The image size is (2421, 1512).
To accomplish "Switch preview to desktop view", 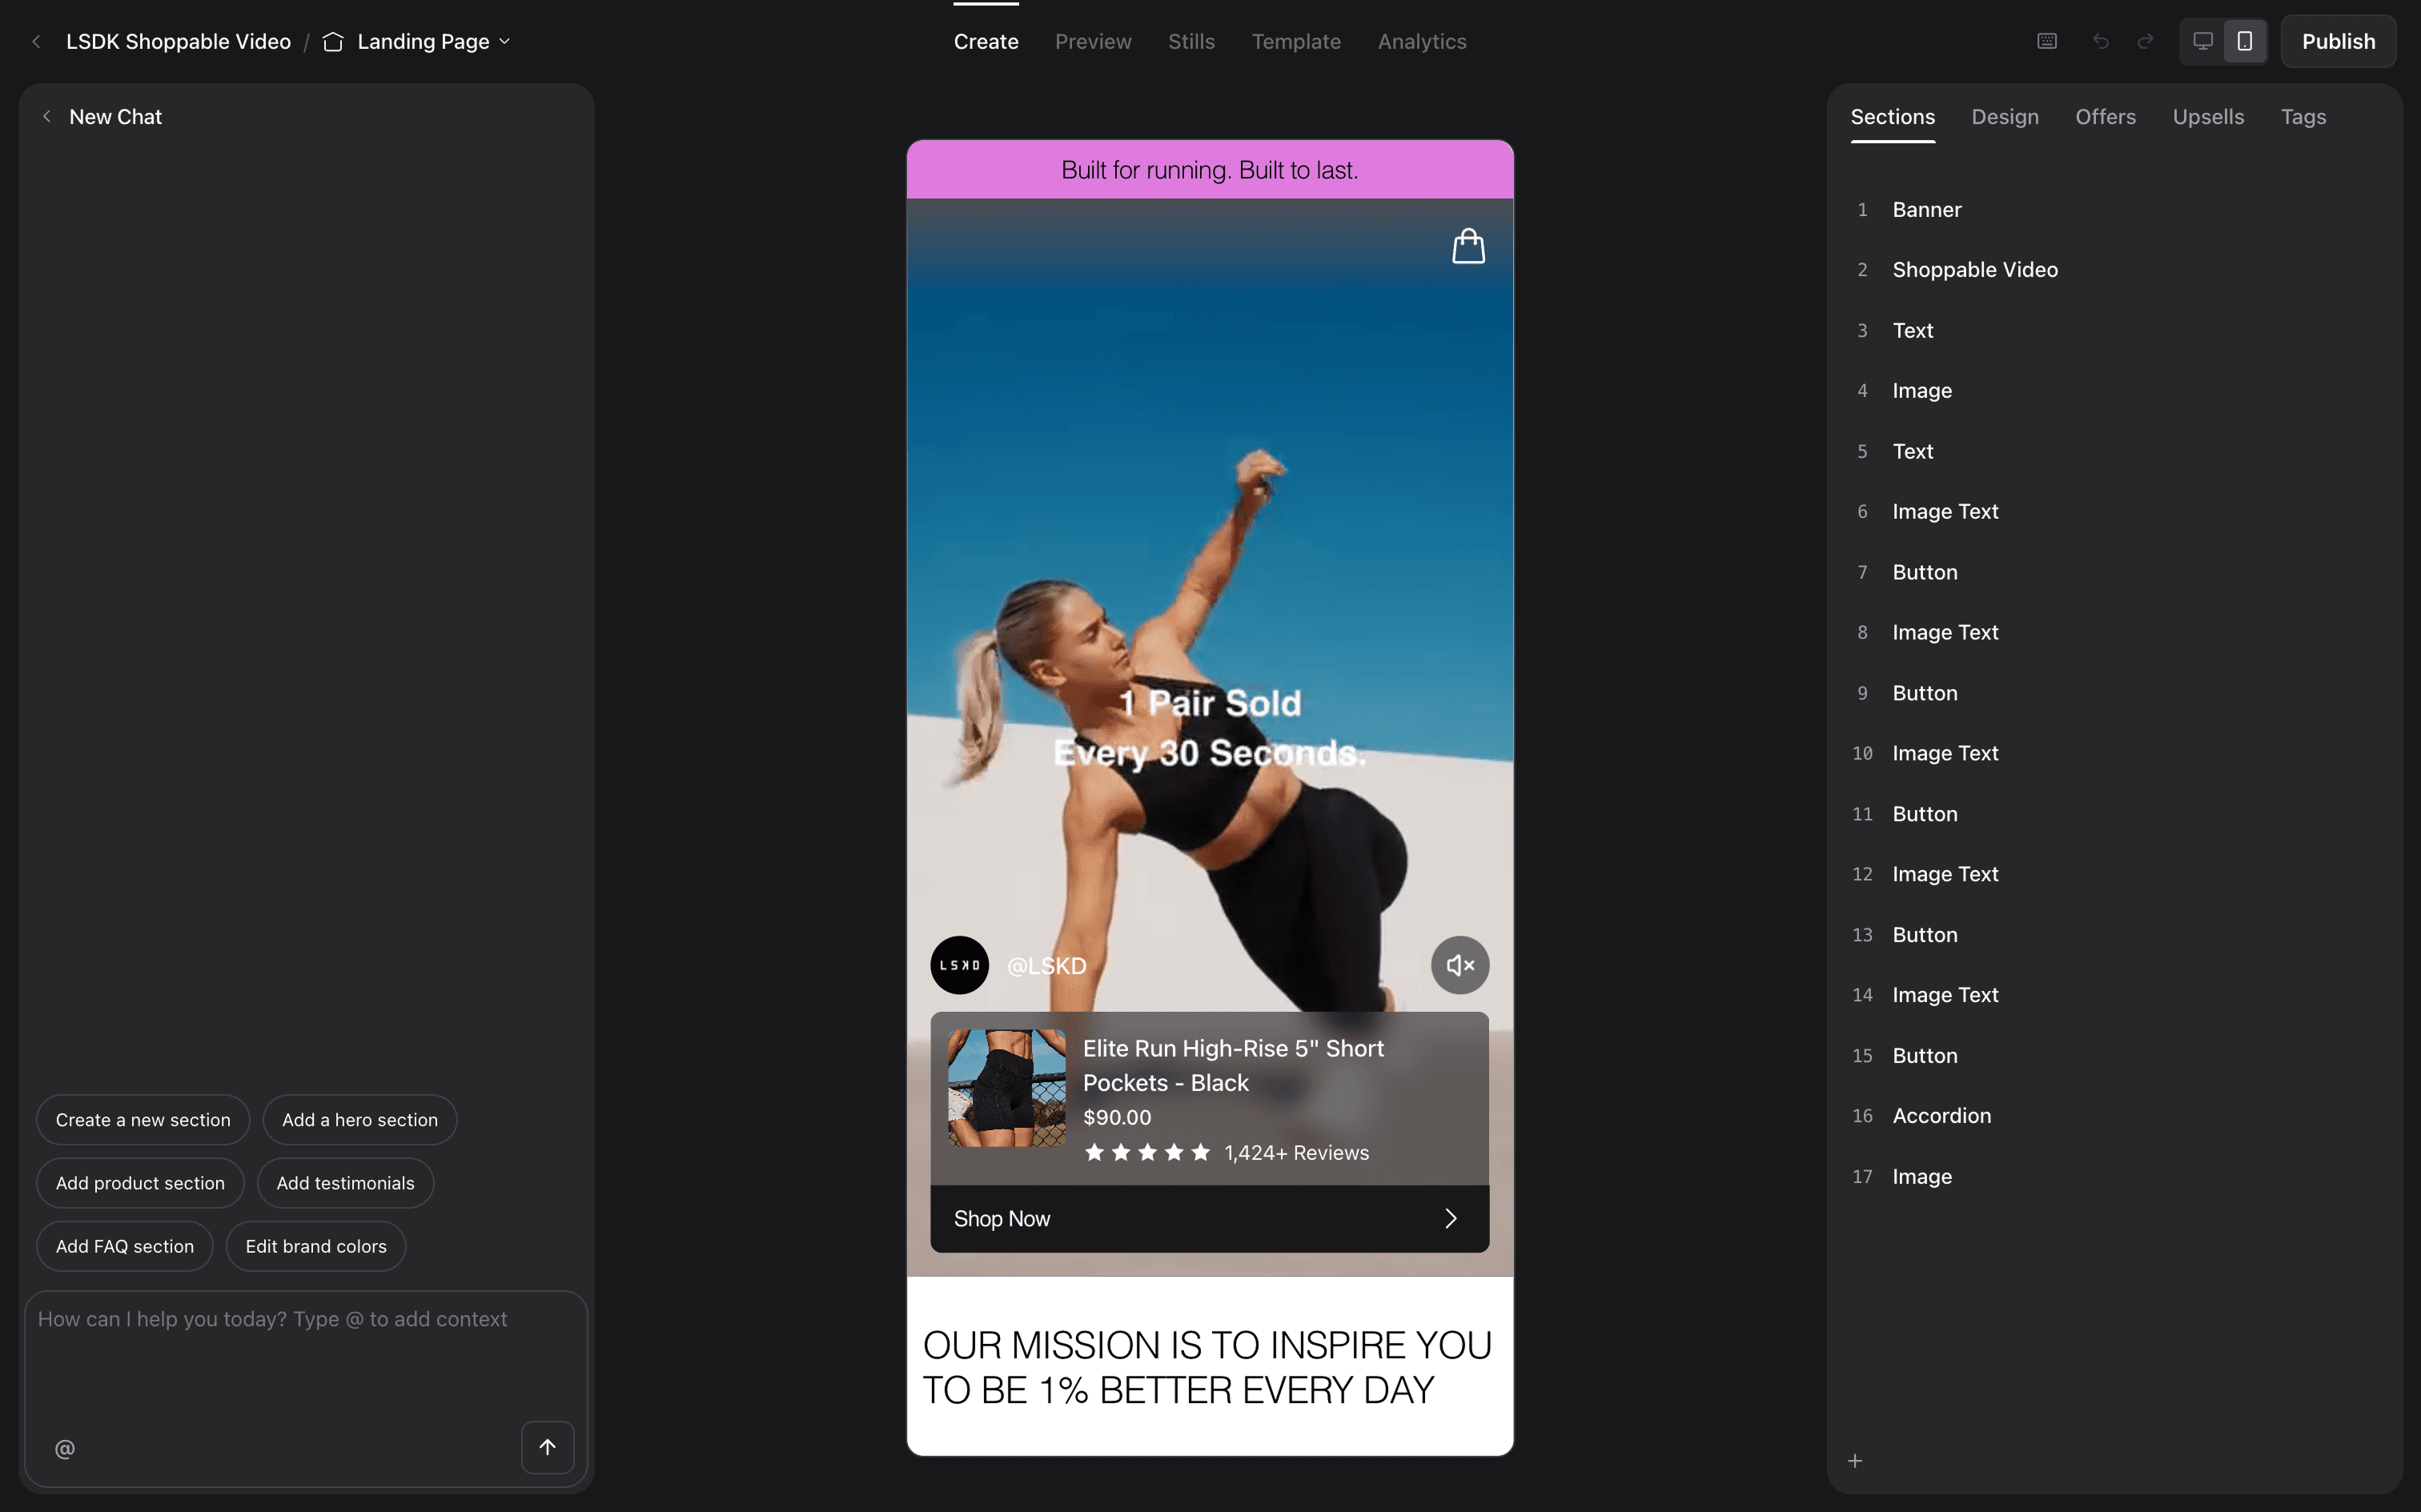I will [x=2203, y=41].
